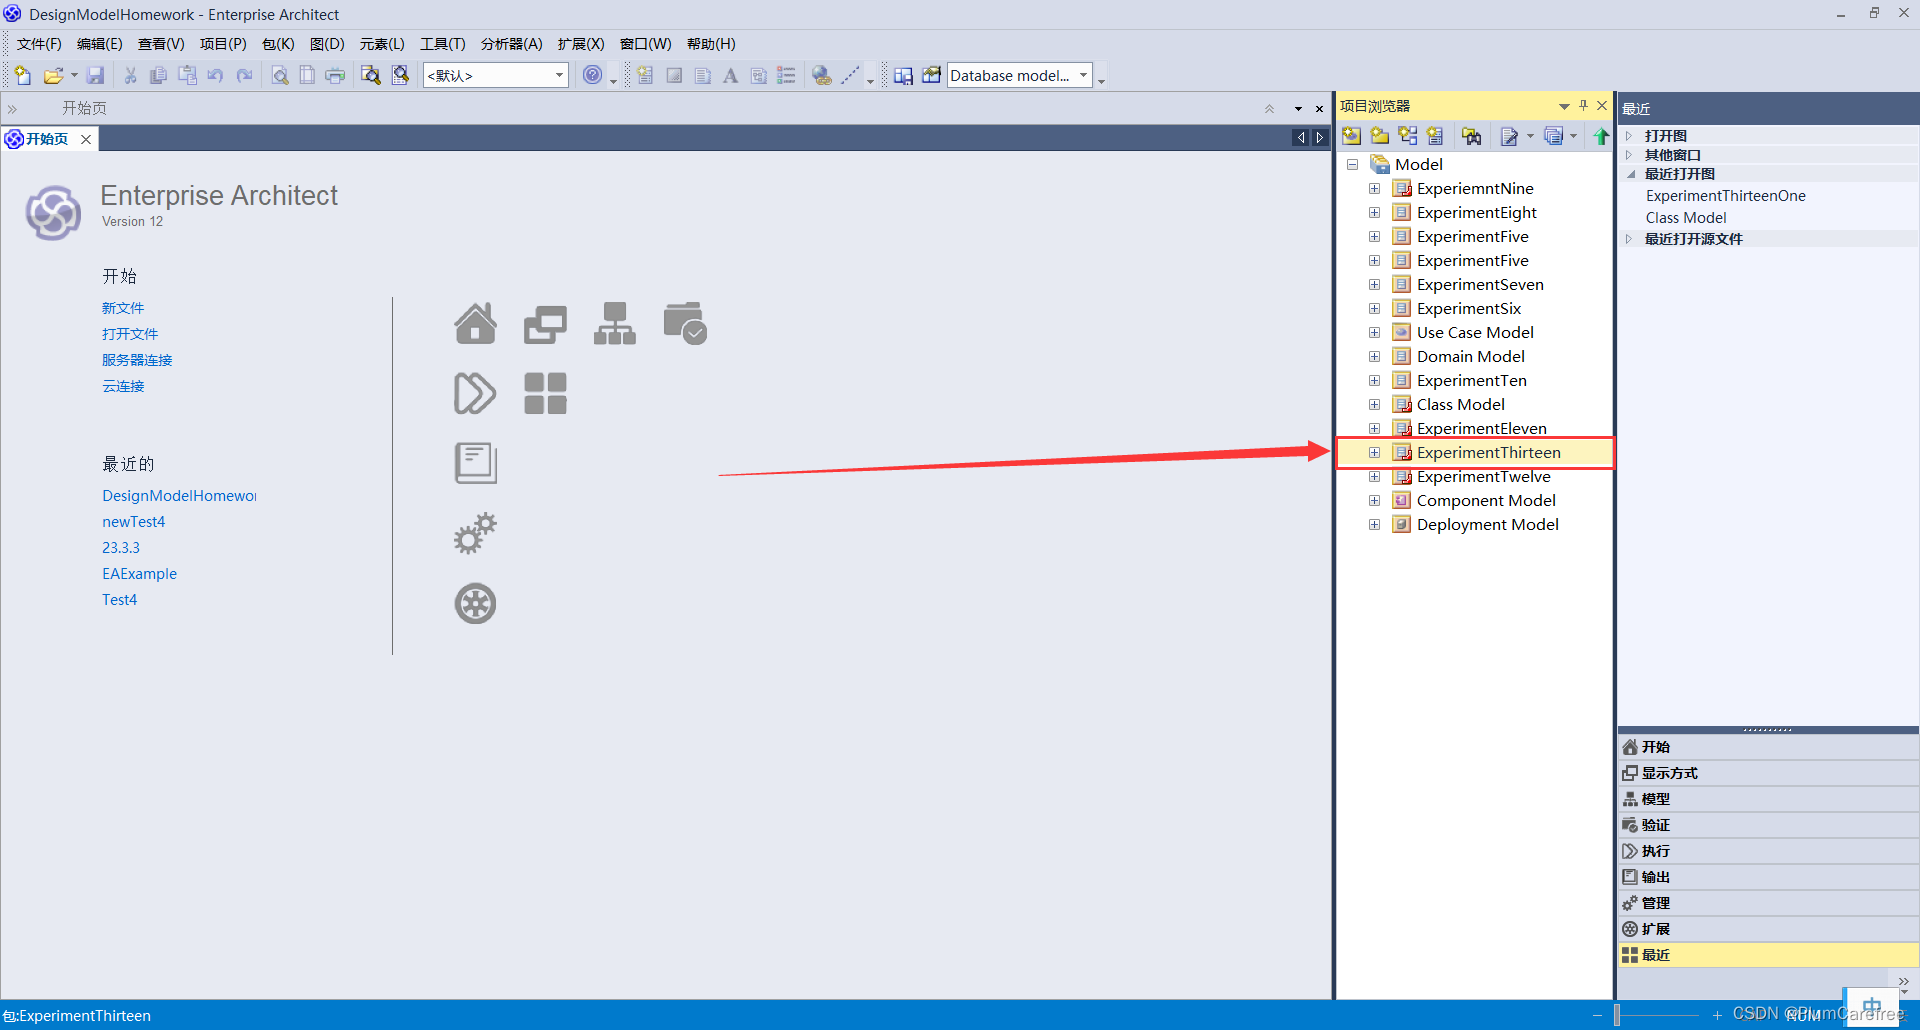Expand the Deployment Model package
The height and width of the screenshot is (1030, 1920).
point(1374,524)
